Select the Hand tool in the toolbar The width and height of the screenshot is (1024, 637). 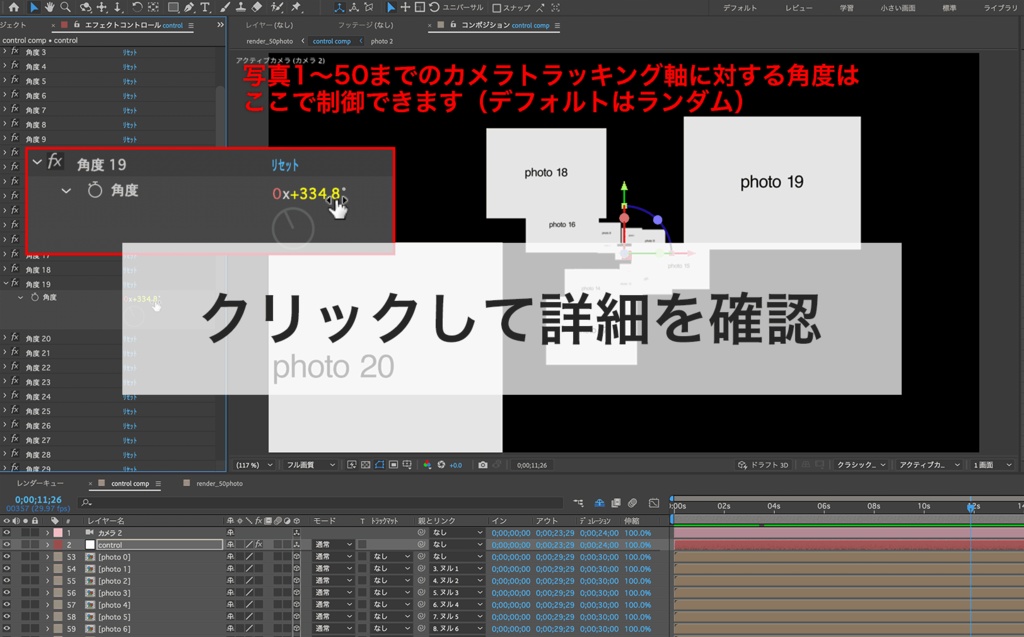pyautogui.click(x=49, y=8)
